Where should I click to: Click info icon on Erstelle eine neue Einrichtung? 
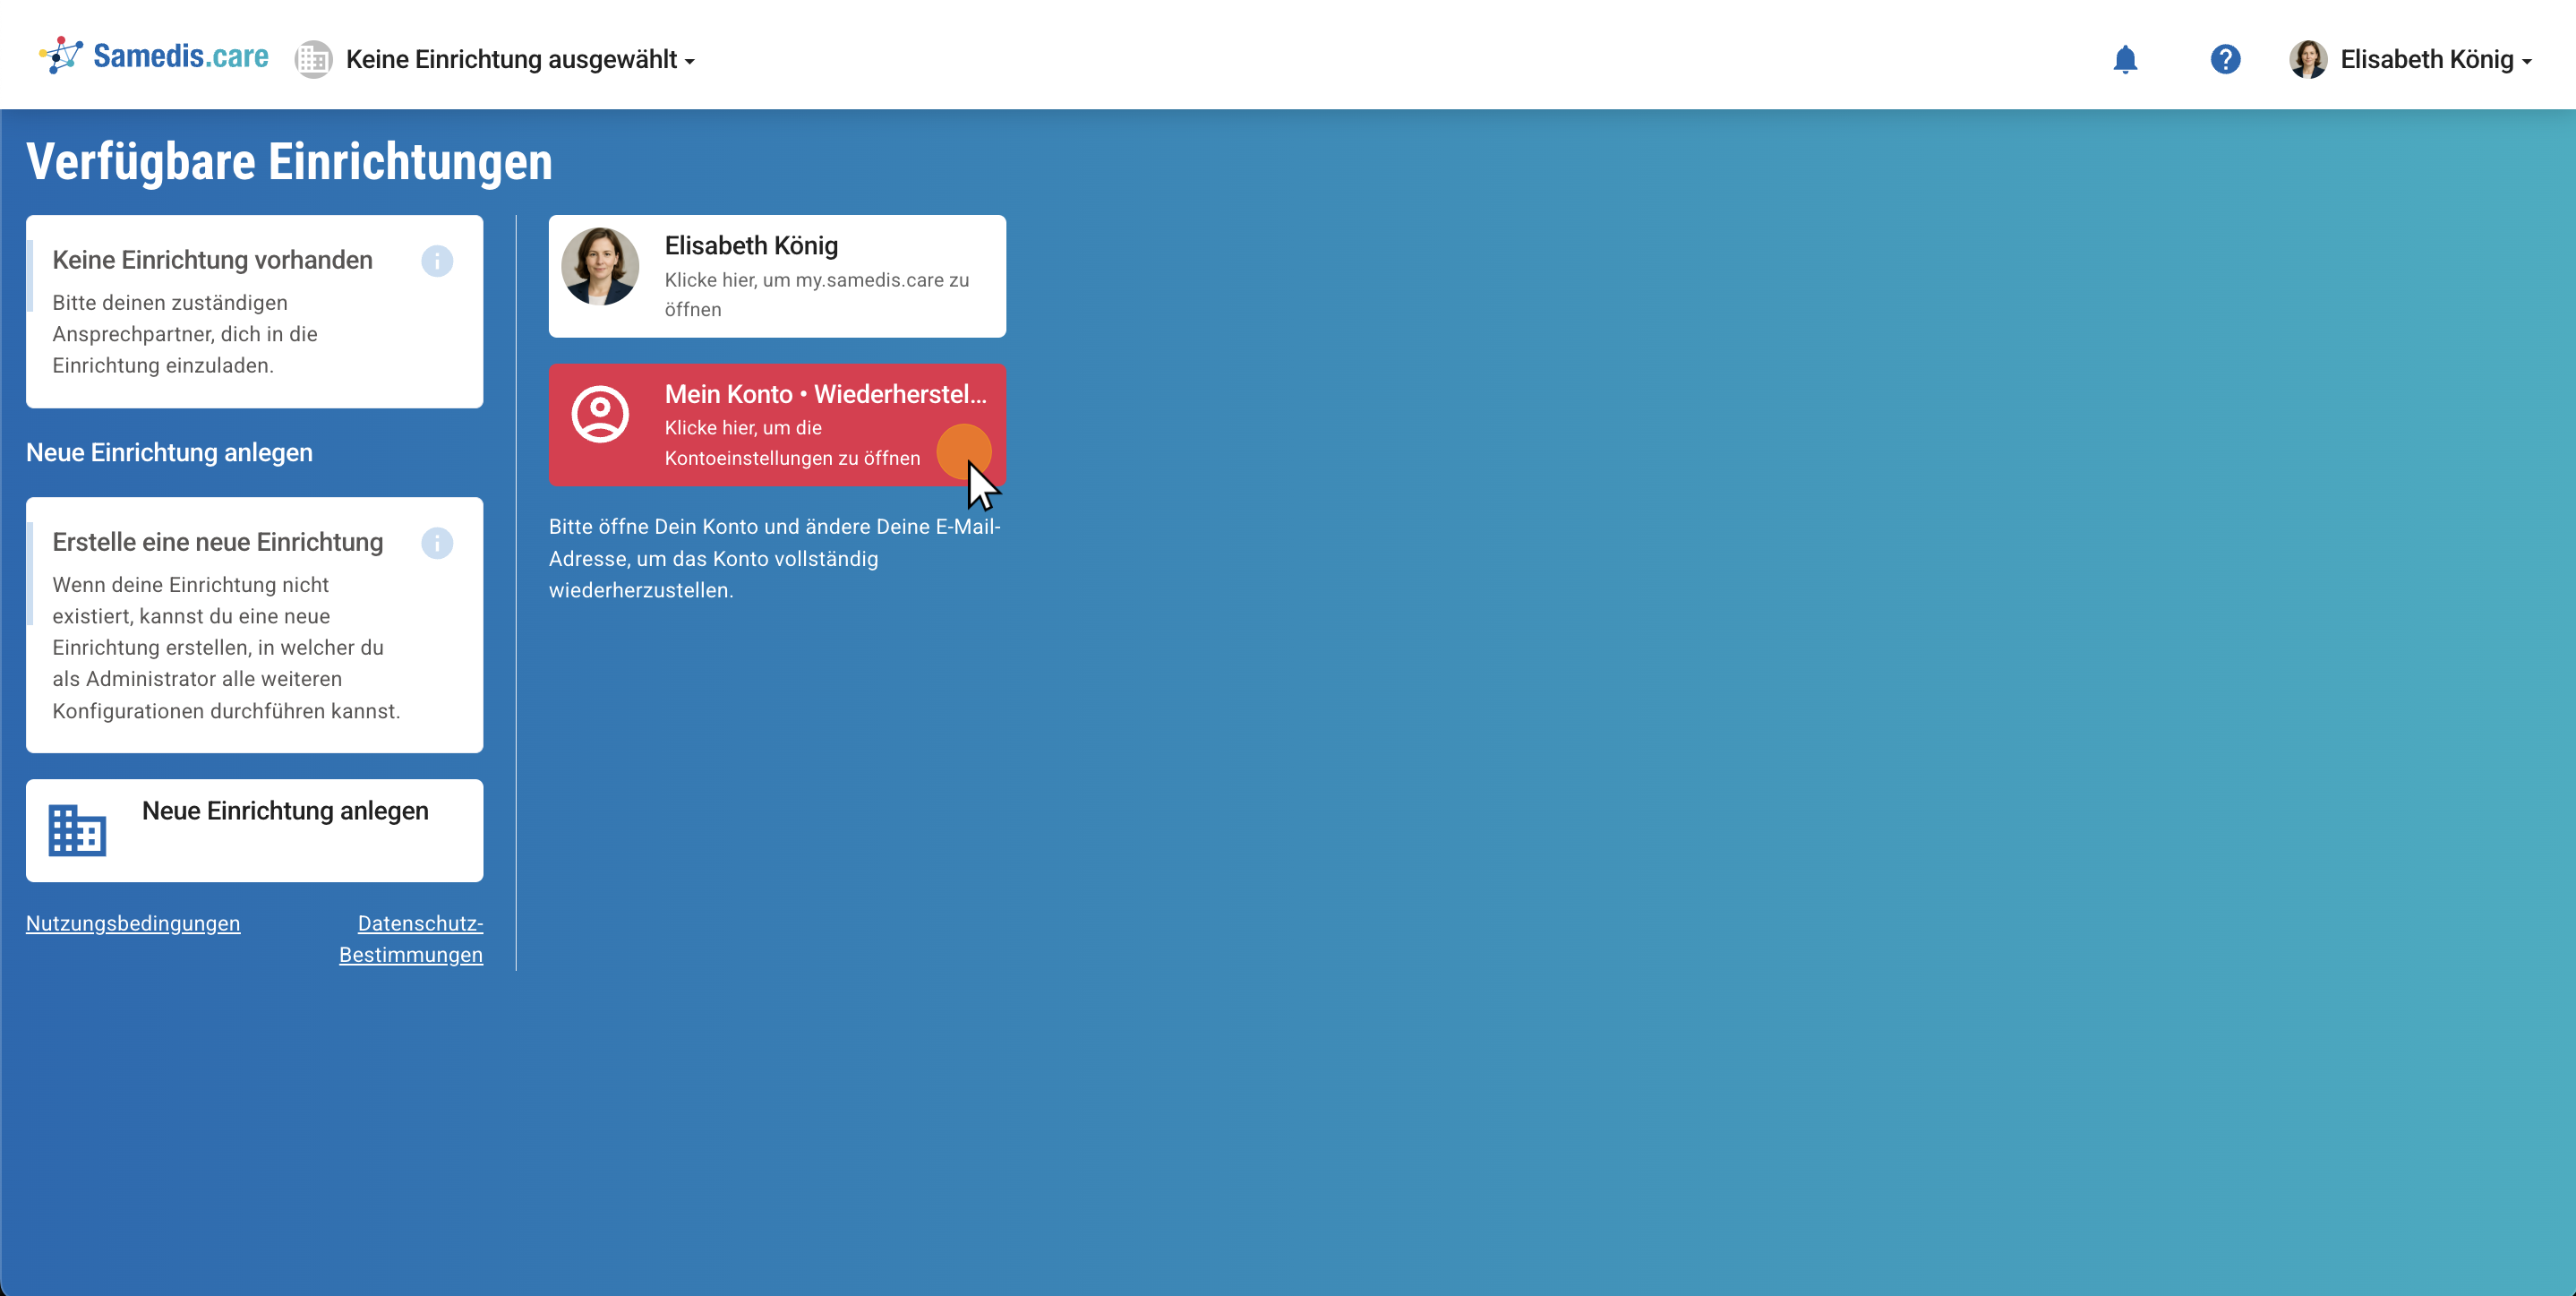point(437,543)
